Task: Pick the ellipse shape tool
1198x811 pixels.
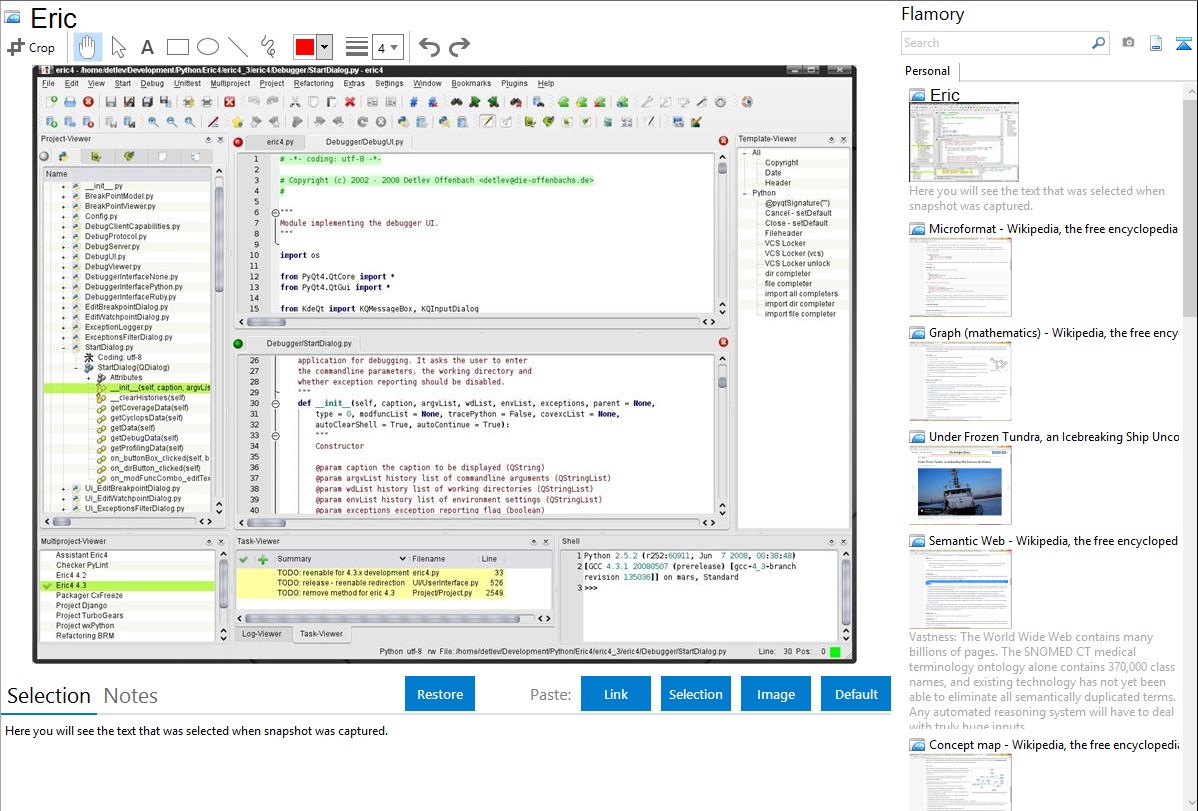Action: (207, 47)
